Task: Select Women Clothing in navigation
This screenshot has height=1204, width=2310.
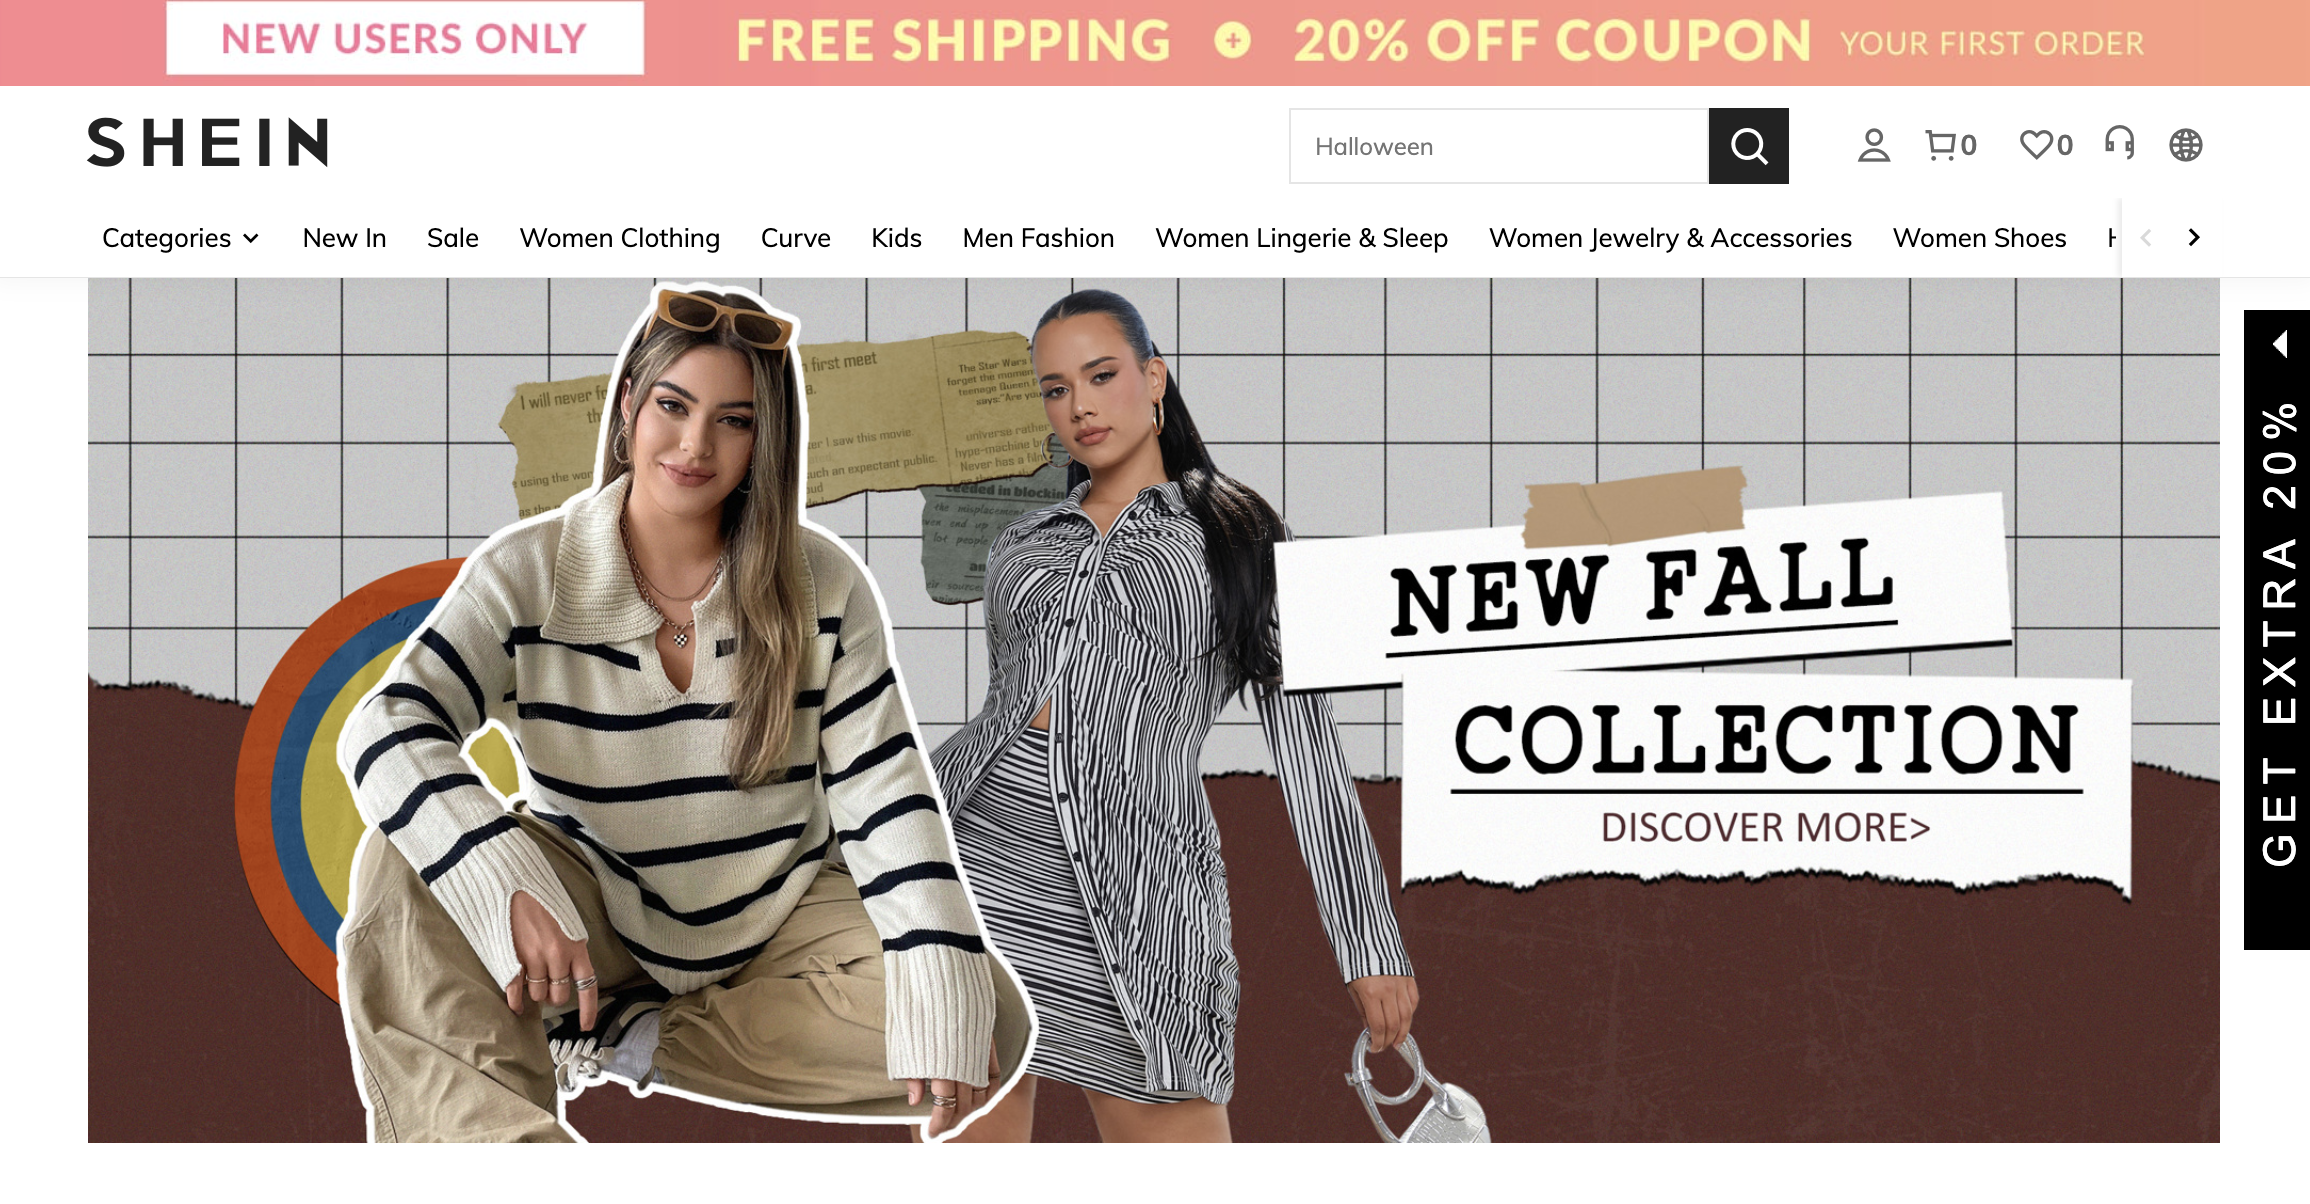Action: click(620, 238)
